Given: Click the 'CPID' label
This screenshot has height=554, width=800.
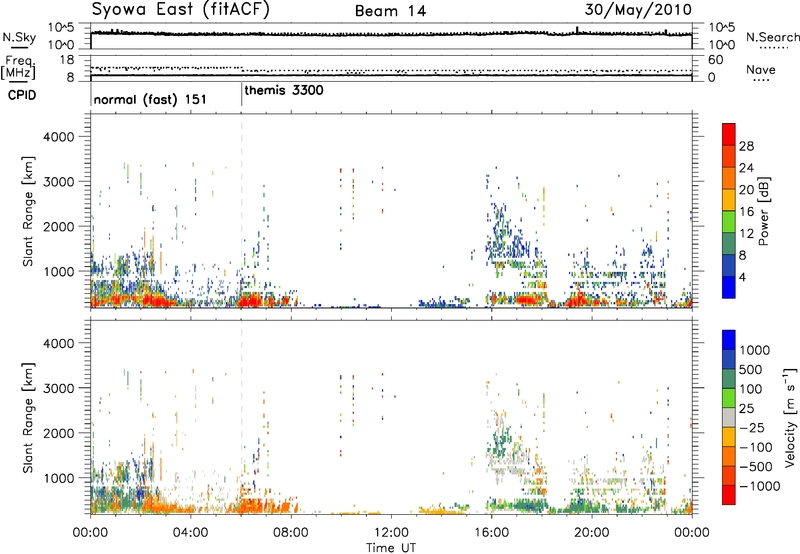Looking at the screenshot, I should click(x=22, y=95).
